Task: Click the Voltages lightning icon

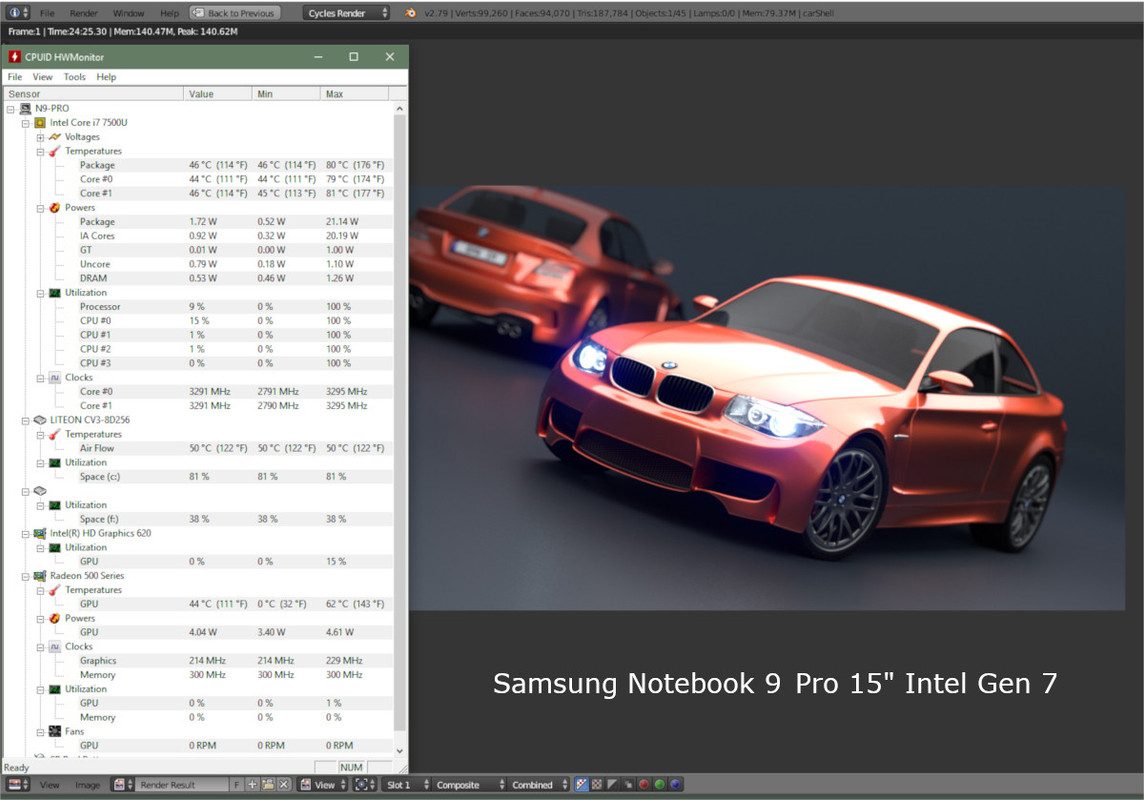Action: coord(55,137)
